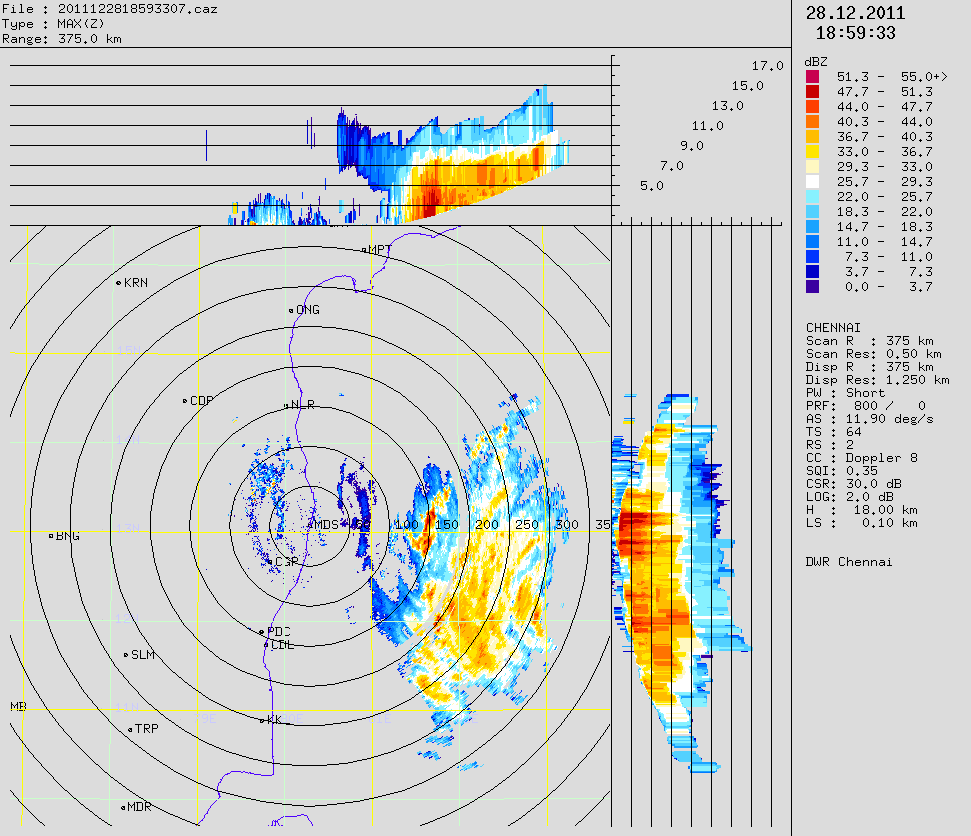
Task: Click the time 18:59:33
Action: [856, 33]
